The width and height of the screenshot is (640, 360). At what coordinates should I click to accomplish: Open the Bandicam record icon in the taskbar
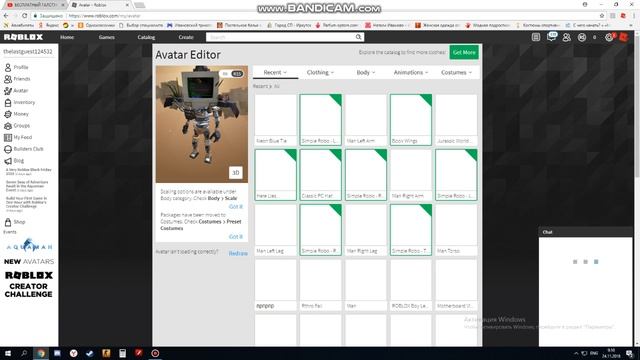(x=155, y=353)
